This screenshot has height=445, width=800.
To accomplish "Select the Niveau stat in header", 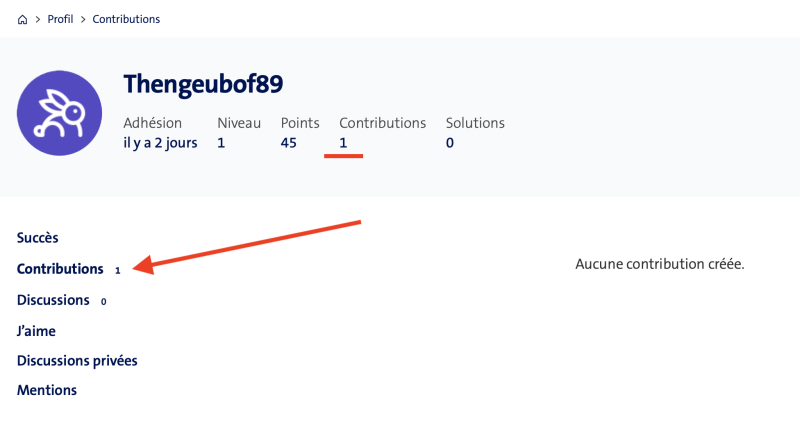I will 239,123.
